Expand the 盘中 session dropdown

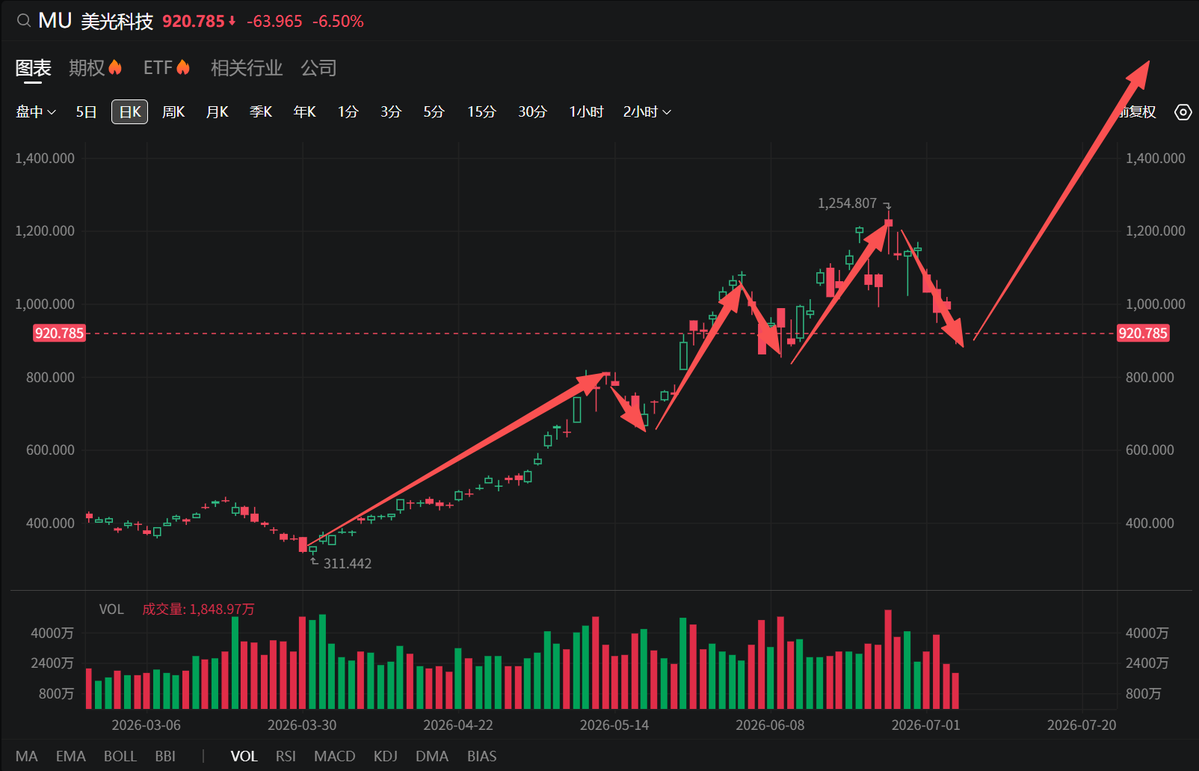[36, 112]
